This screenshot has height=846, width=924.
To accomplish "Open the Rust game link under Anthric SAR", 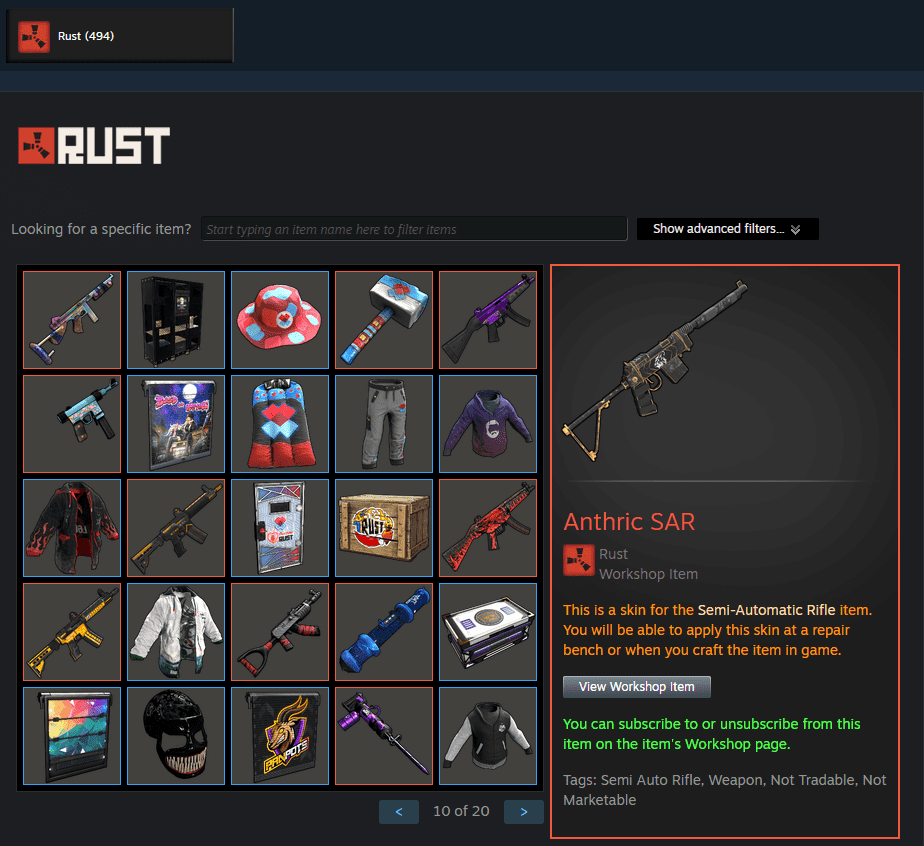I will pyautogui.click(x=613, y=554).
